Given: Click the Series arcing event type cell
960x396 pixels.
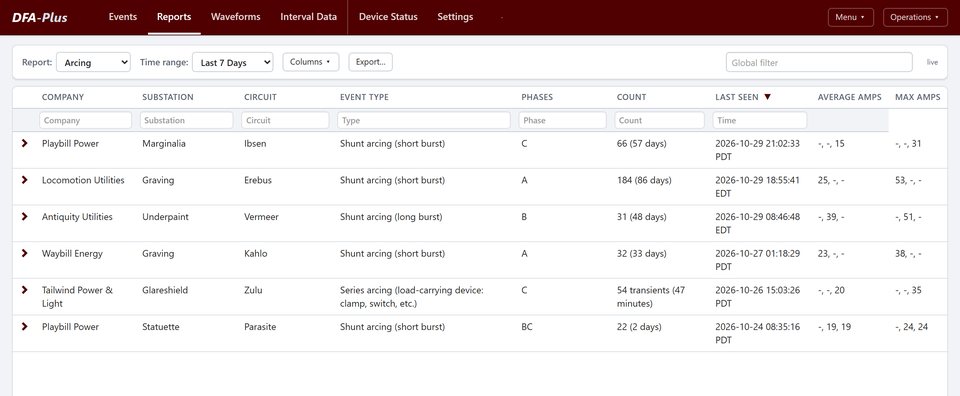Looking at the screenshot, I should pos(412,297).
